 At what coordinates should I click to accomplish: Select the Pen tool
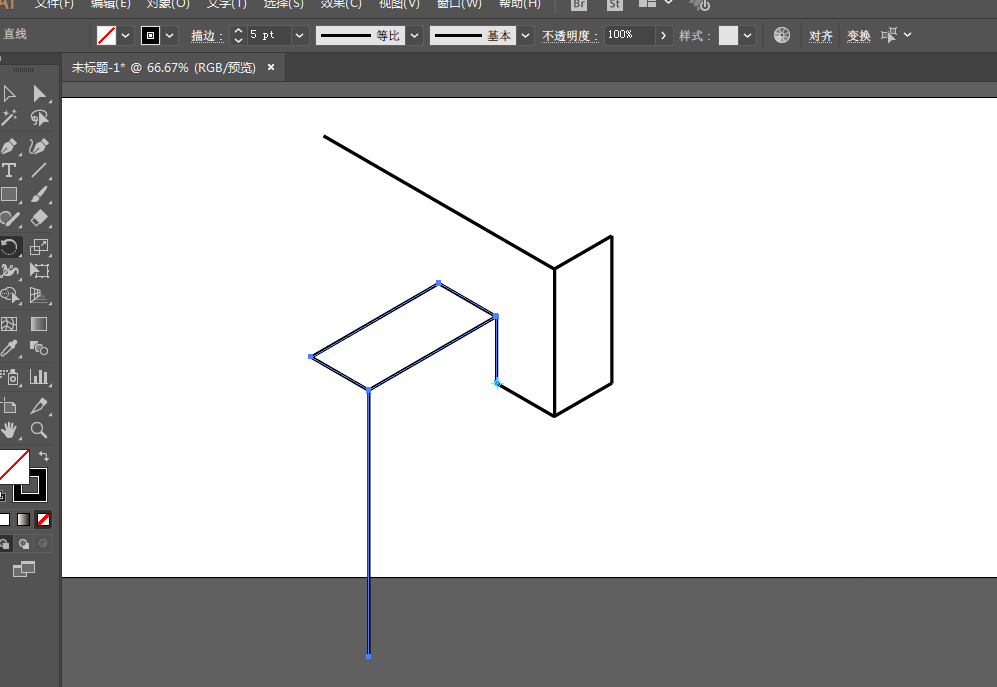[10, 146]
